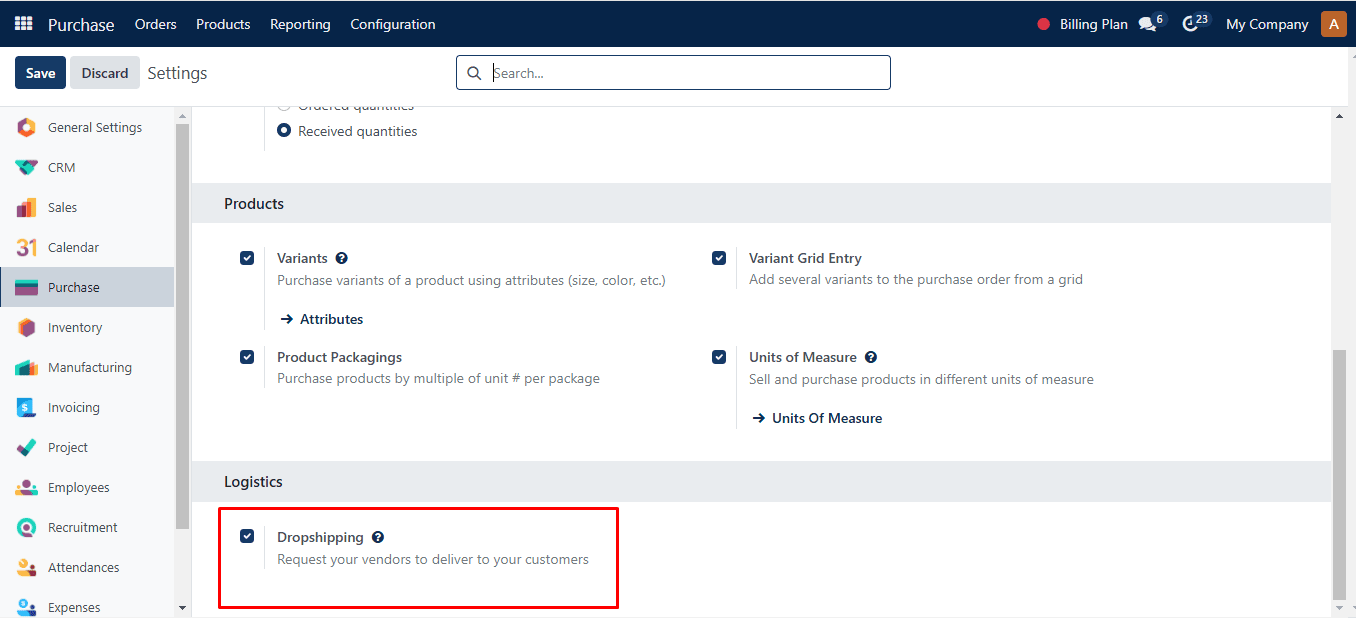Click 'Request your vendors to deliver' description
Image resolution: width=1356 pixels, height=618 pixels.
(433, 559)
